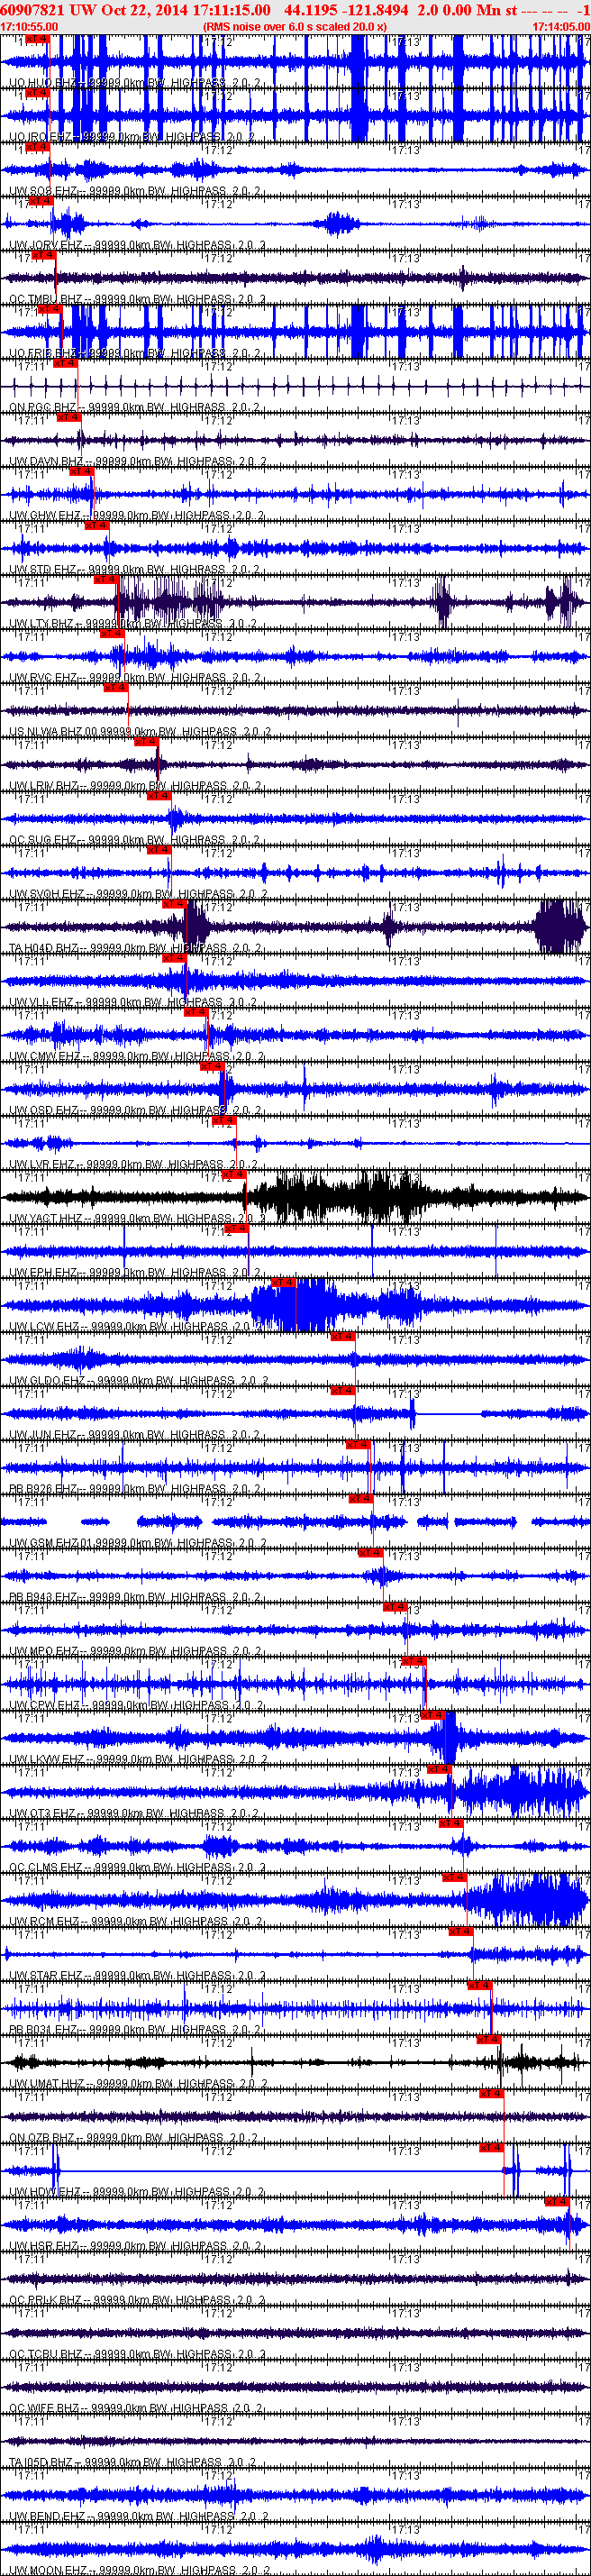Viewport: 591px width, 2576px height.
Task: Click the coordinates 44.1195 -121.8494 text
Action: point(346,10)
